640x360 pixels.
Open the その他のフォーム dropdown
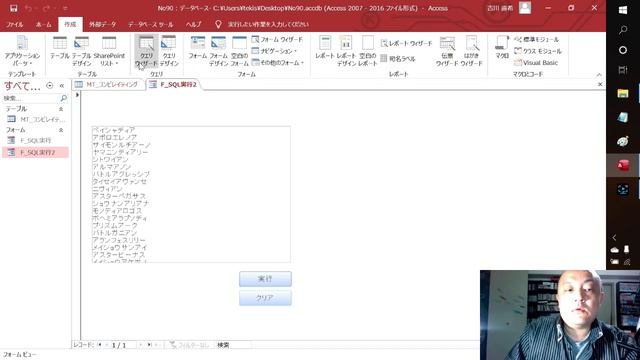[x=278, y=62]
